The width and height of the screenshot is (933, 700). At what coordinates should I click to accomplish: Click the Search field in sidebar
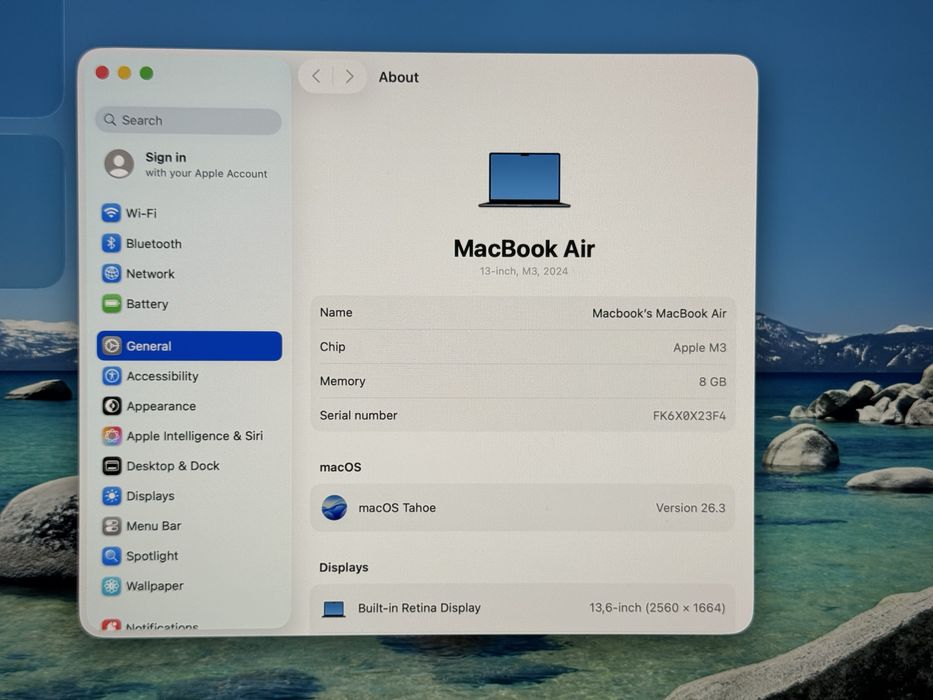pos(188,121)
